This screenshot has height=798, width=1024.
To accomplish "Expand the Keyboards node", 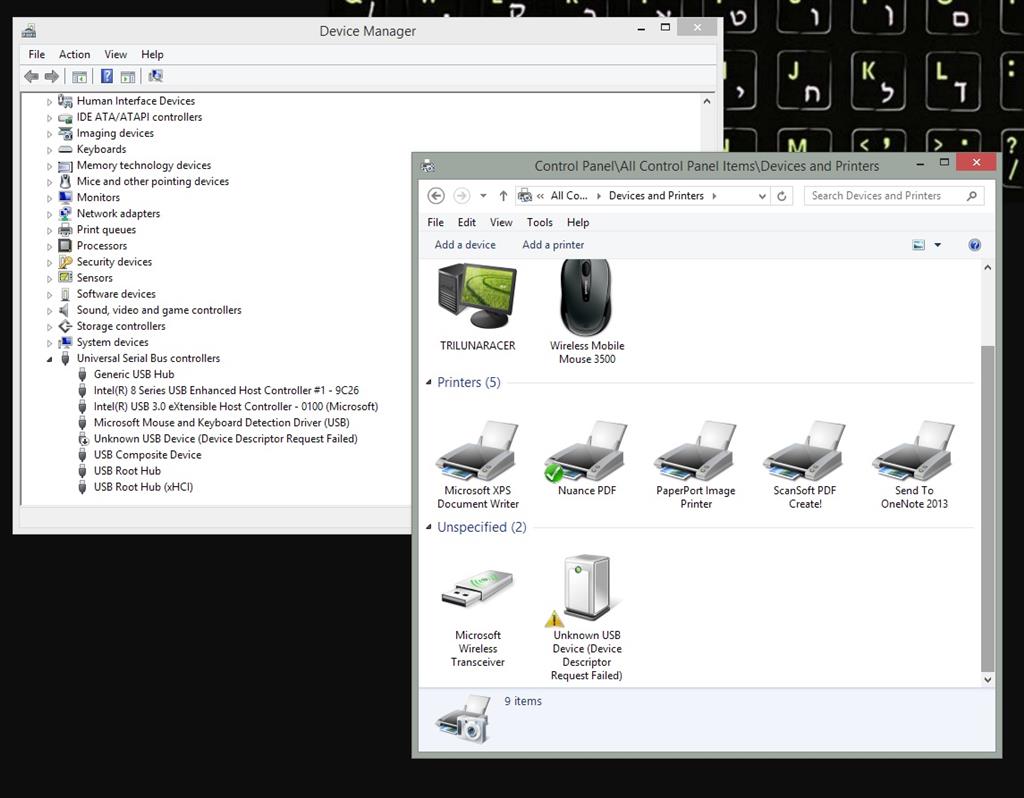I will point(49,150).
